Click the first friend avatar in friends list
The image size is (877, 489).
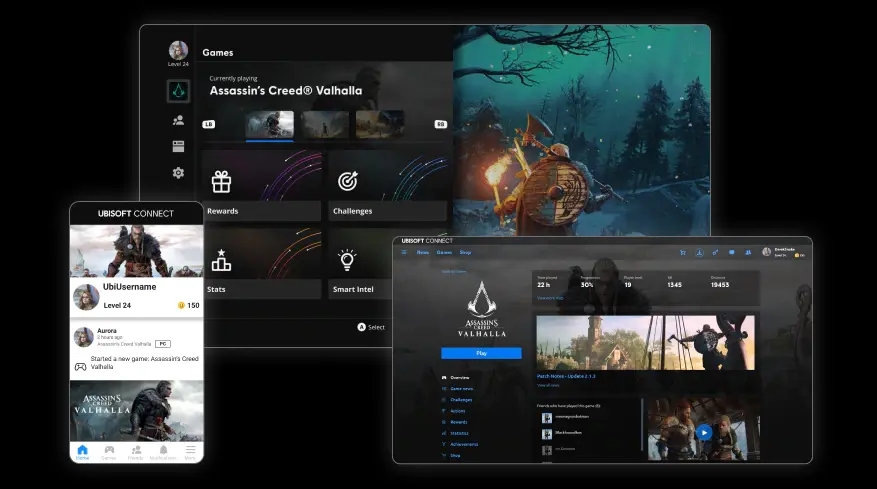[x=546, y=417]
